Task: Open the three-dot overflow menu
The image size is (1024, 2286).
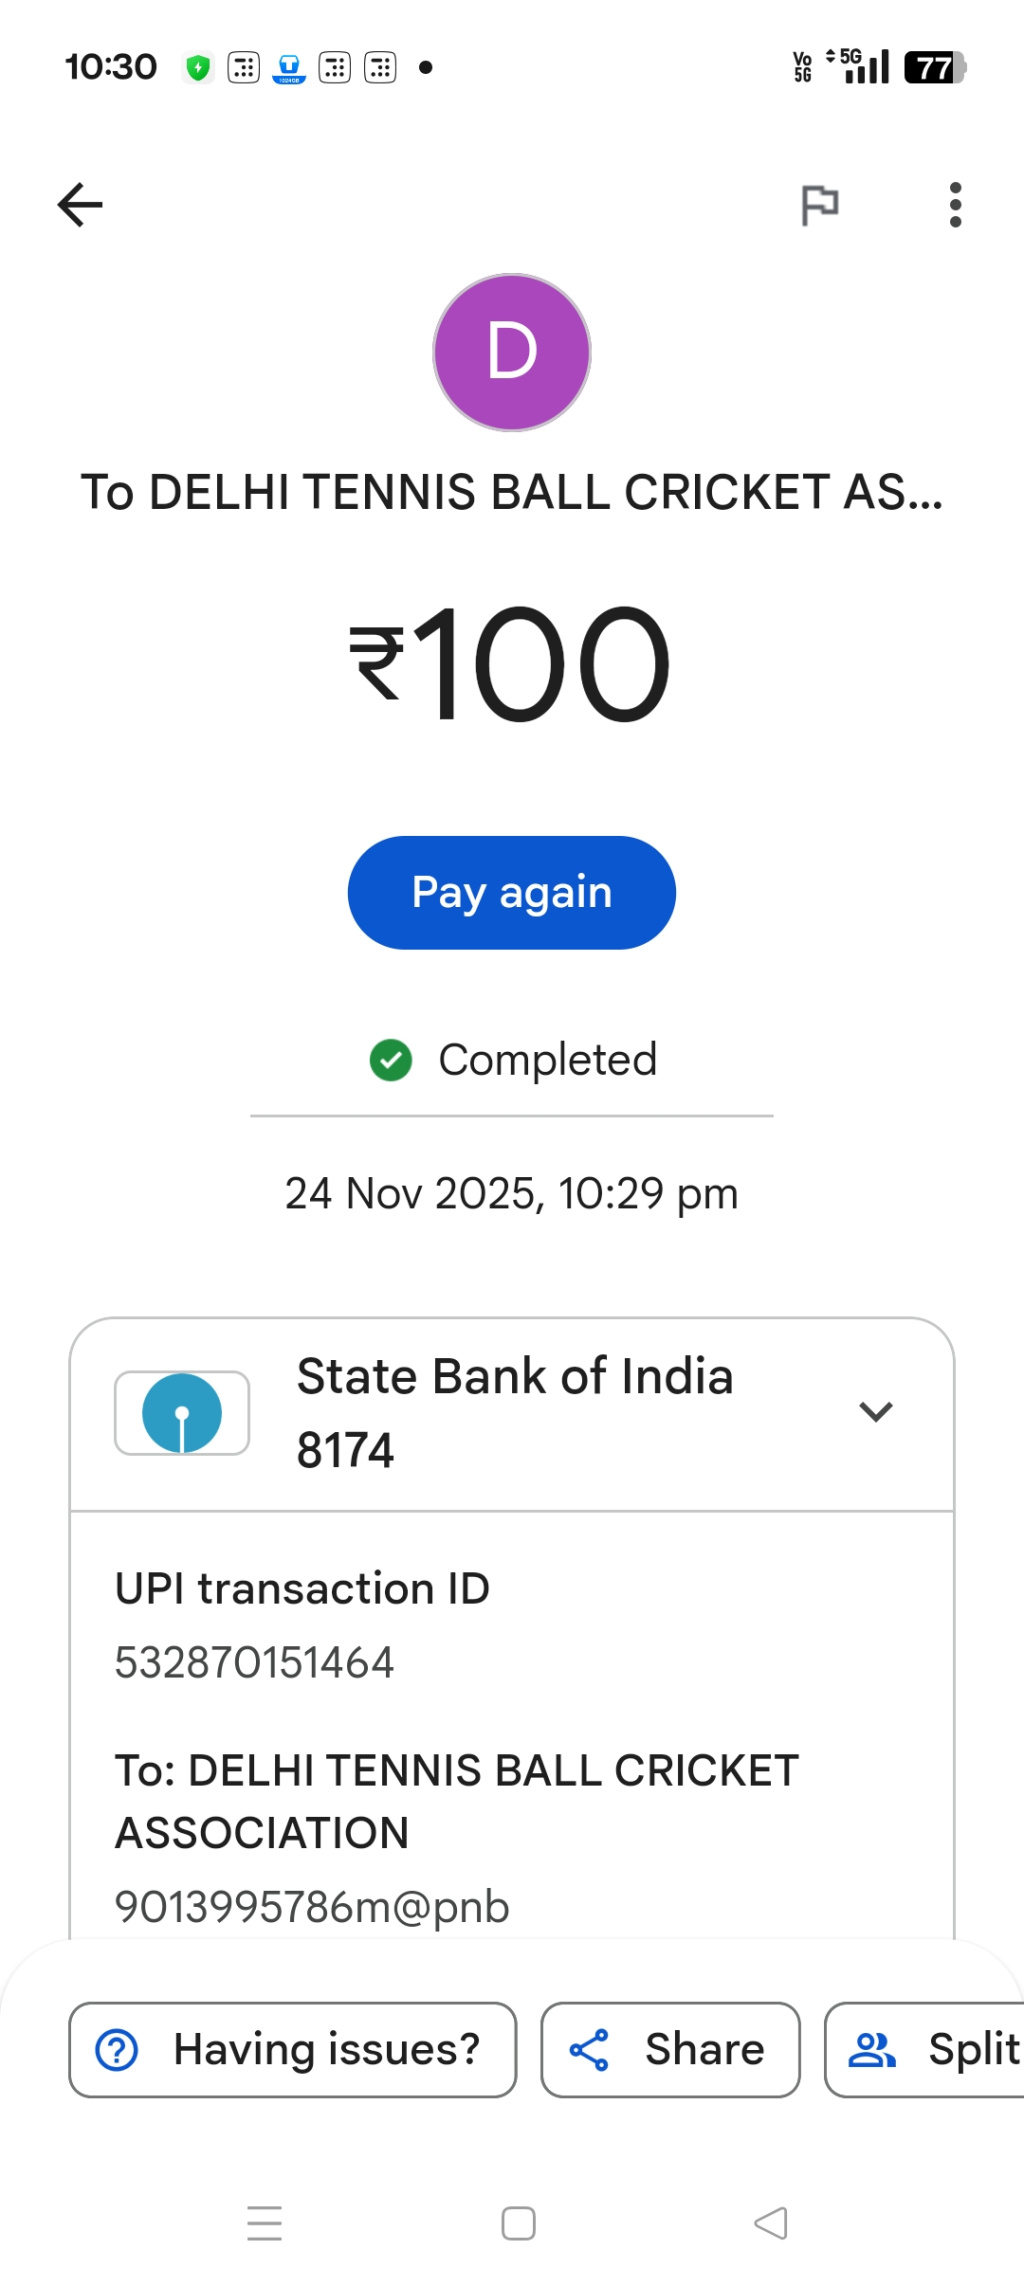Action: 955,206
